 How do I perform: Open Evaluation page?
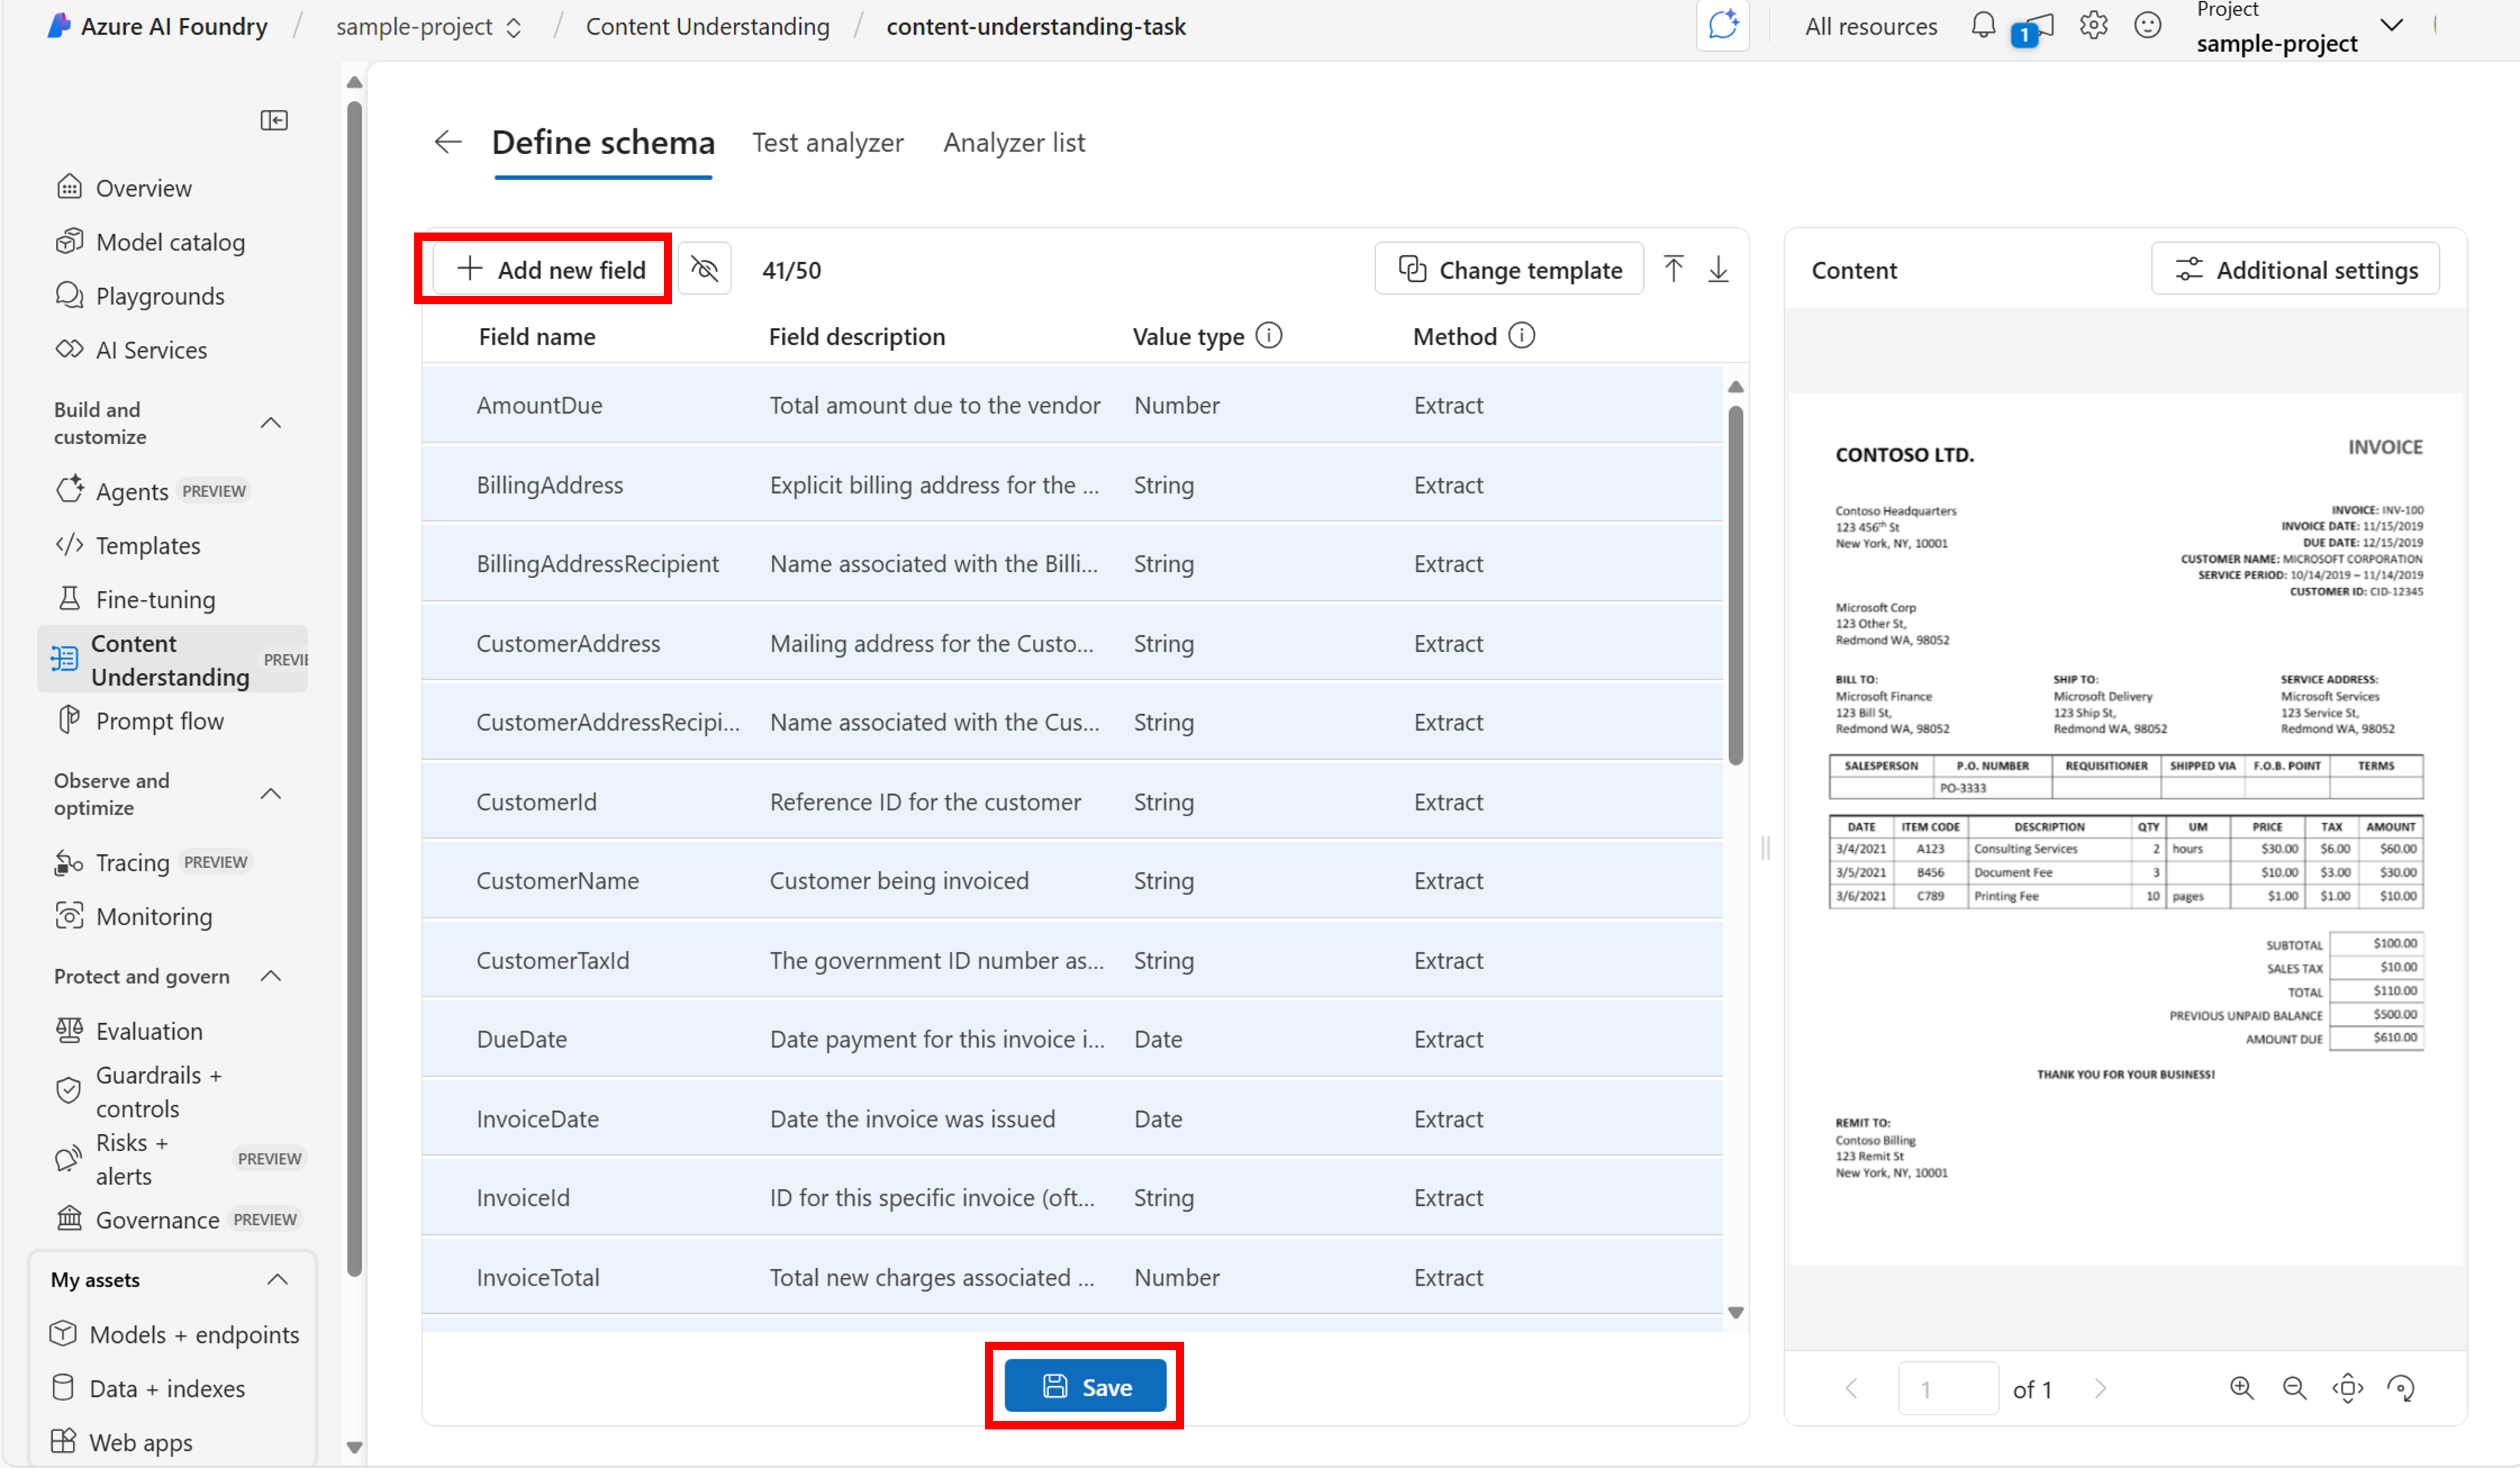pyautogui.click(x=129, y=1031)
